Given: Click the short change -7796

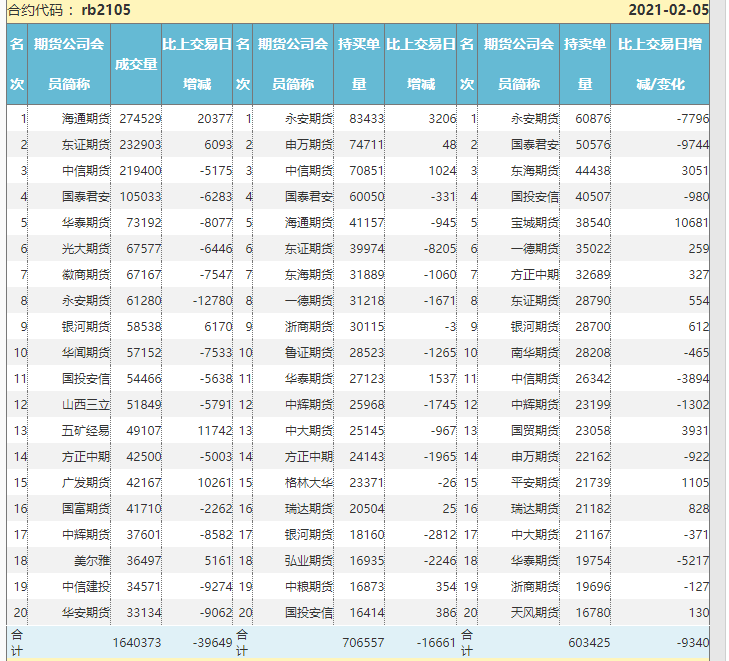Looking at the screenshot, I should (693, 119).
